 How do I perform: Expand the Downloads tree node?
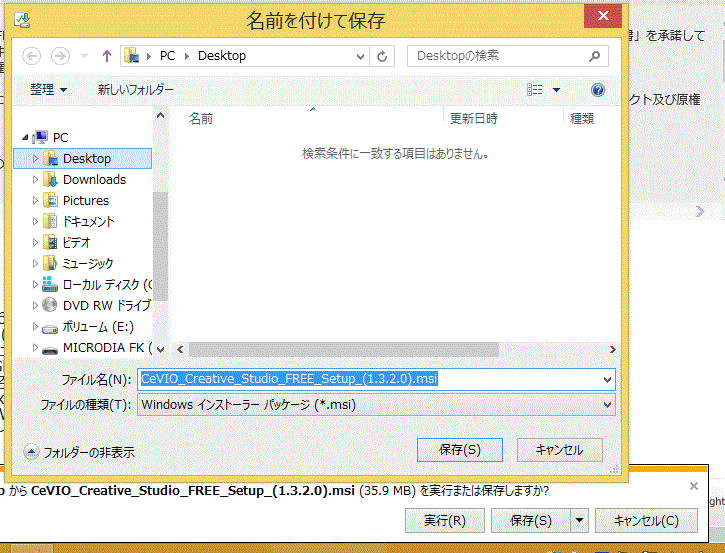coord(35,179)
